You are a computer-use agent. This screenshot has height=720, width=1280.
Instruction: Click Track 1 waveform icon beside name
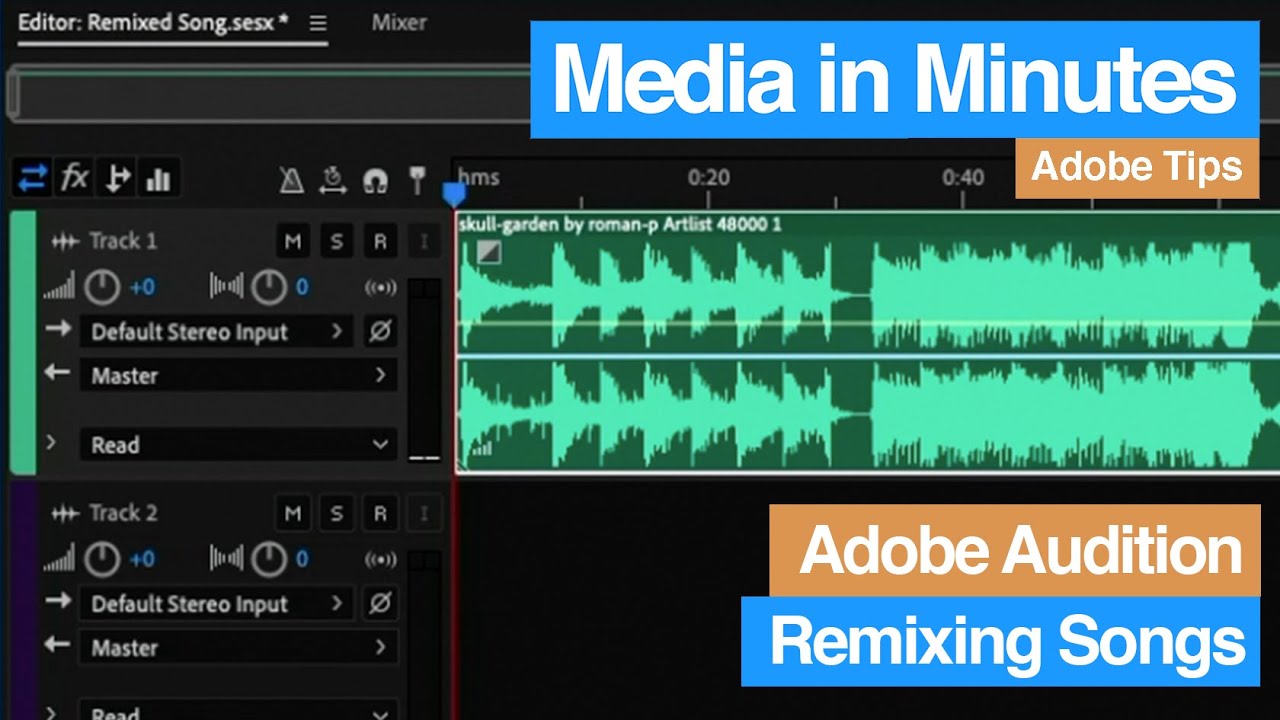pos(65,241)
